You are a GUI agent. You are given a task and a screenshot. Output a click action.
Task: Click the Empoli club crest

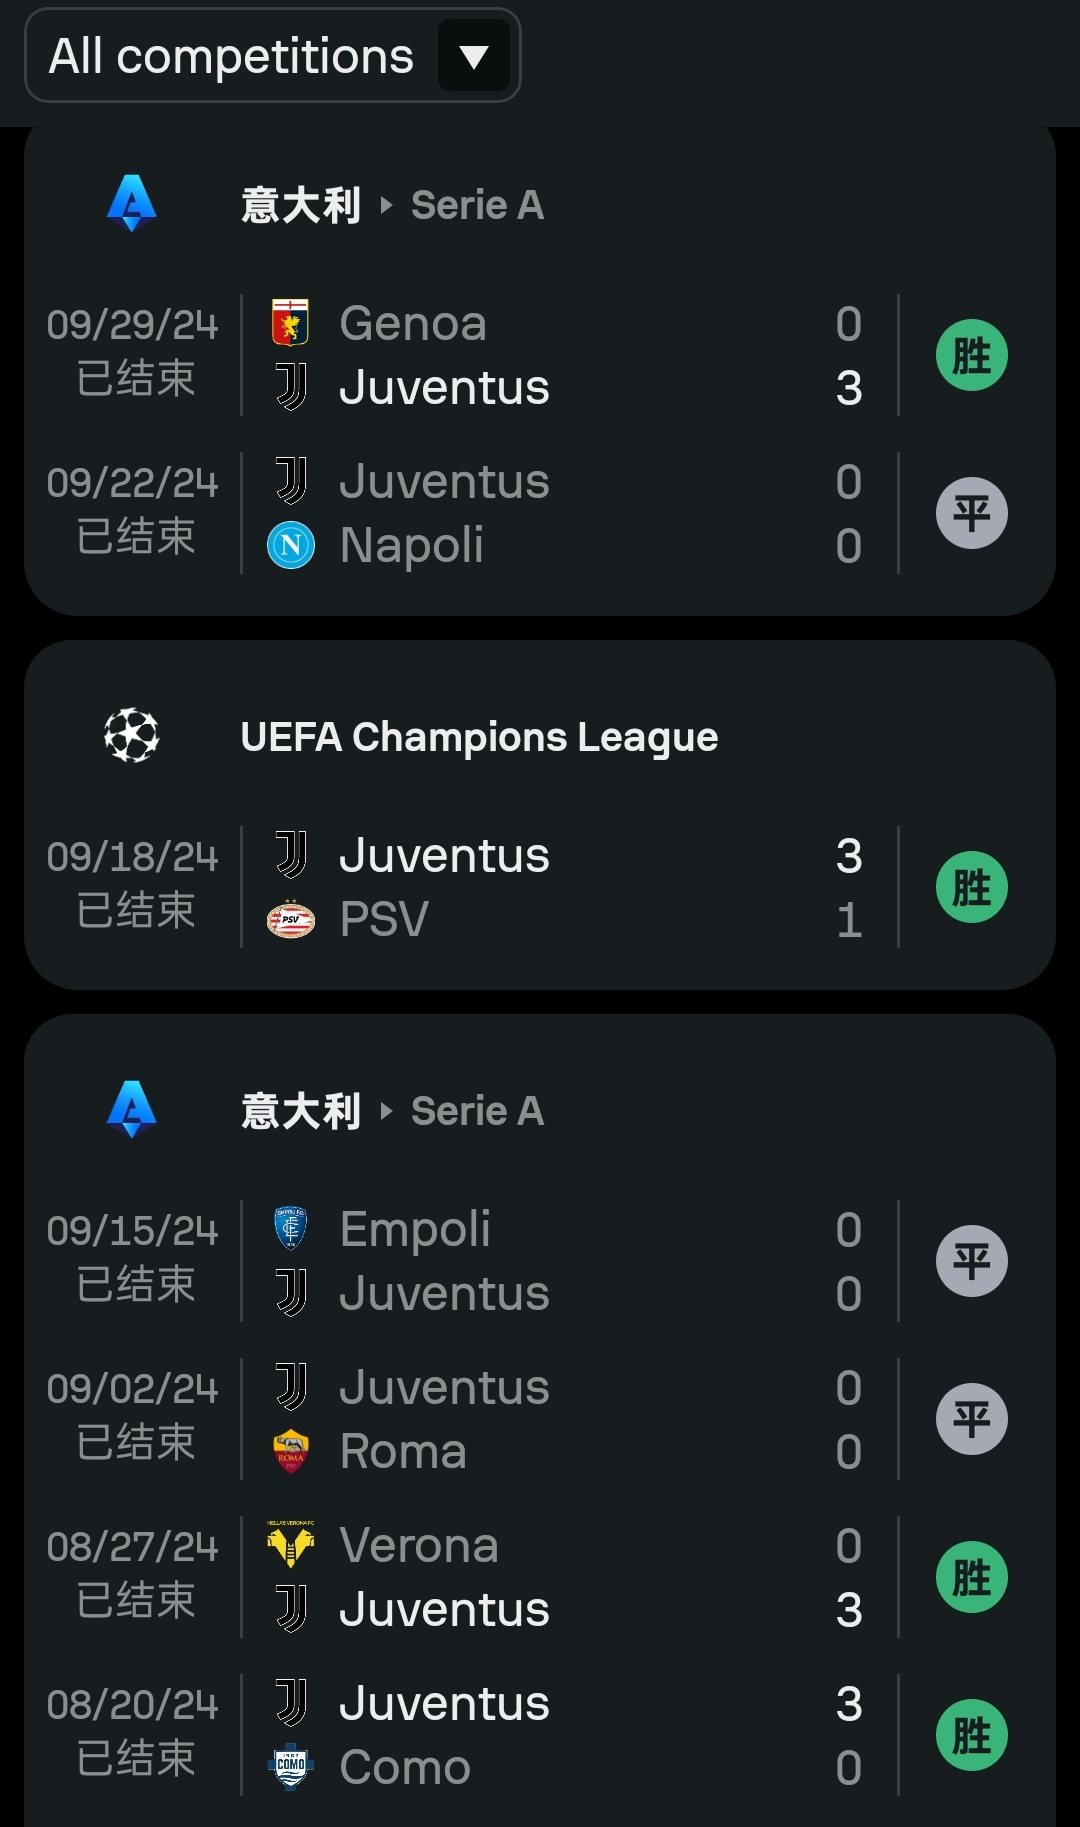[291, 1229]
